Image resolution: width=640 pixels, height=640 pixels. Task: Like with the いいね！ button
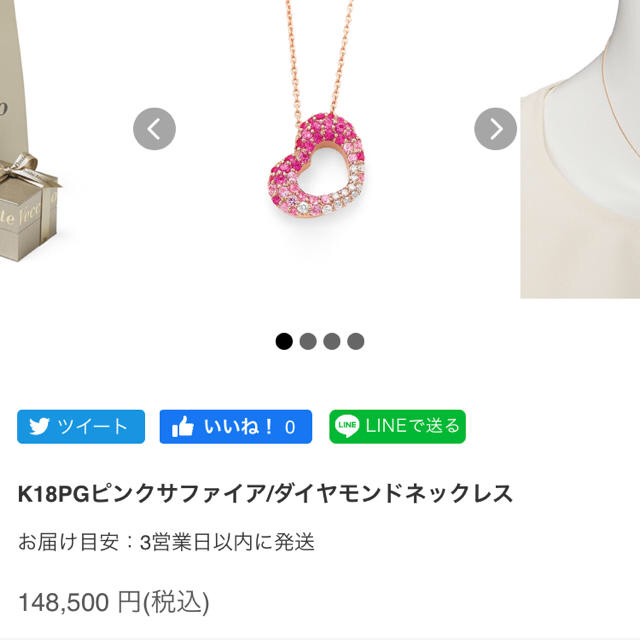point(236,427)
